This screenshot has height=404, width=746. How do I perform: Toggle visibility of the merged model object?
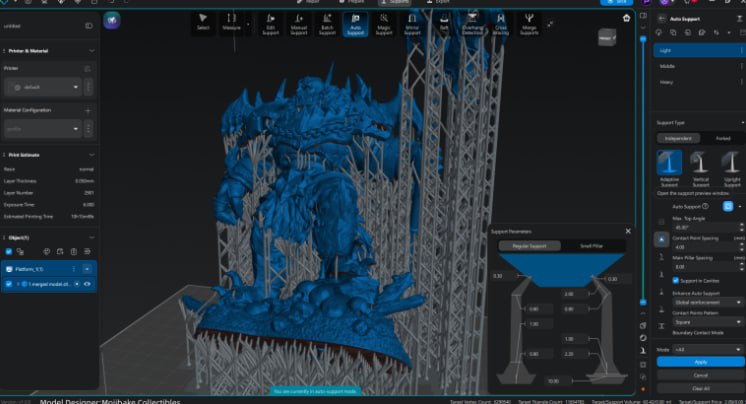coord(87,285)
